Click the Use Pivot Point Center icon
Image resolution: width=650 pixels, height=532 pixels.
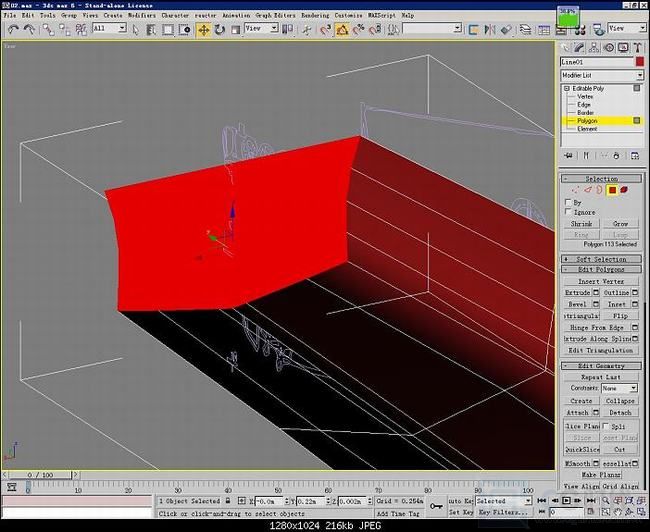(287, 29)
